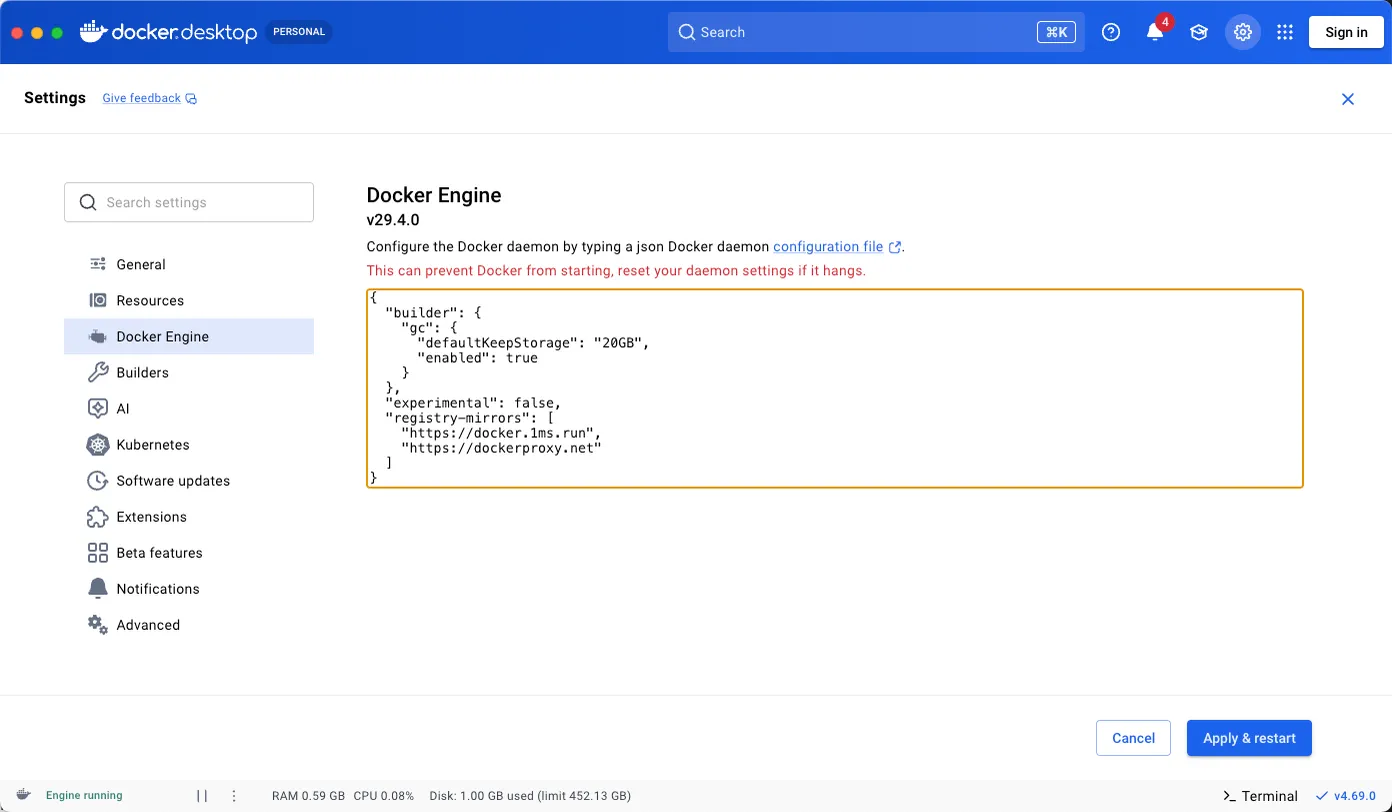Click the RAM 0.59 GB readout
Screen dimensions: 1392x812
[x=308, y=796]
